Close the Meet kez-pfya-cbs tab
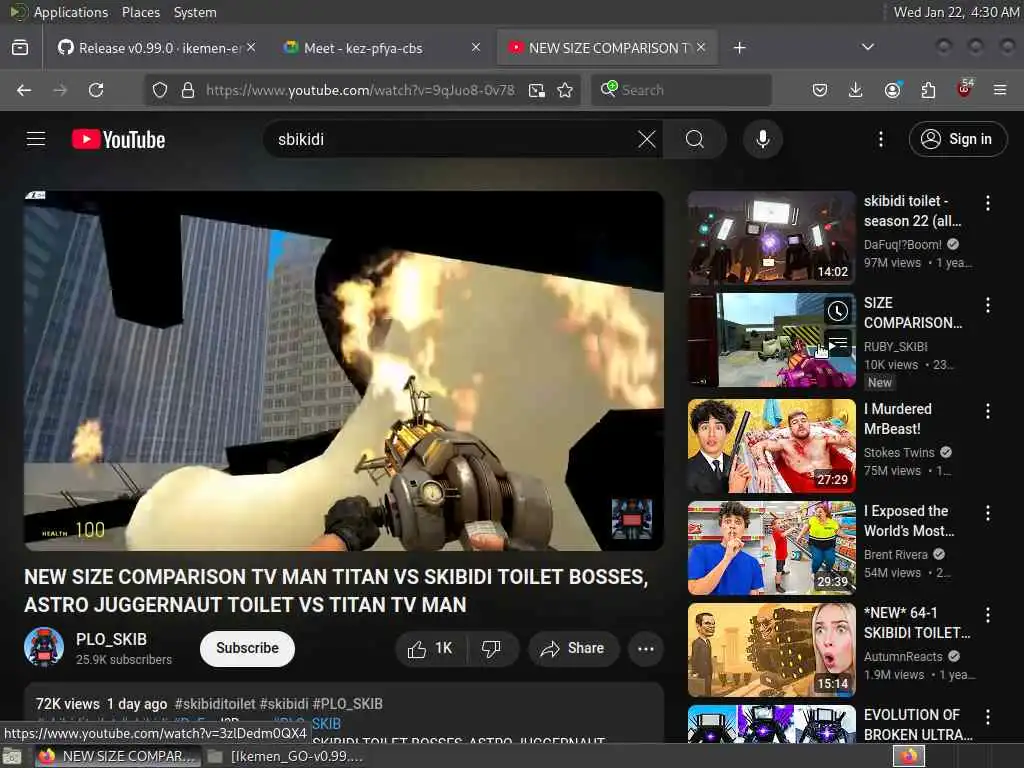Screen dimensions: 1024x768 coord(476,47)
